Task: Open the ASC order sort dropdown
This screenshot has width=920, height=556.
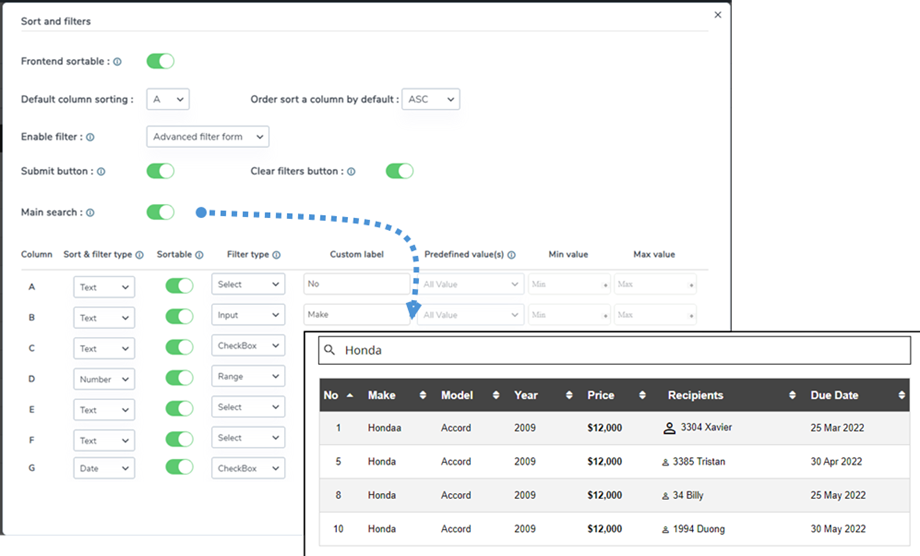Action: 430,99
